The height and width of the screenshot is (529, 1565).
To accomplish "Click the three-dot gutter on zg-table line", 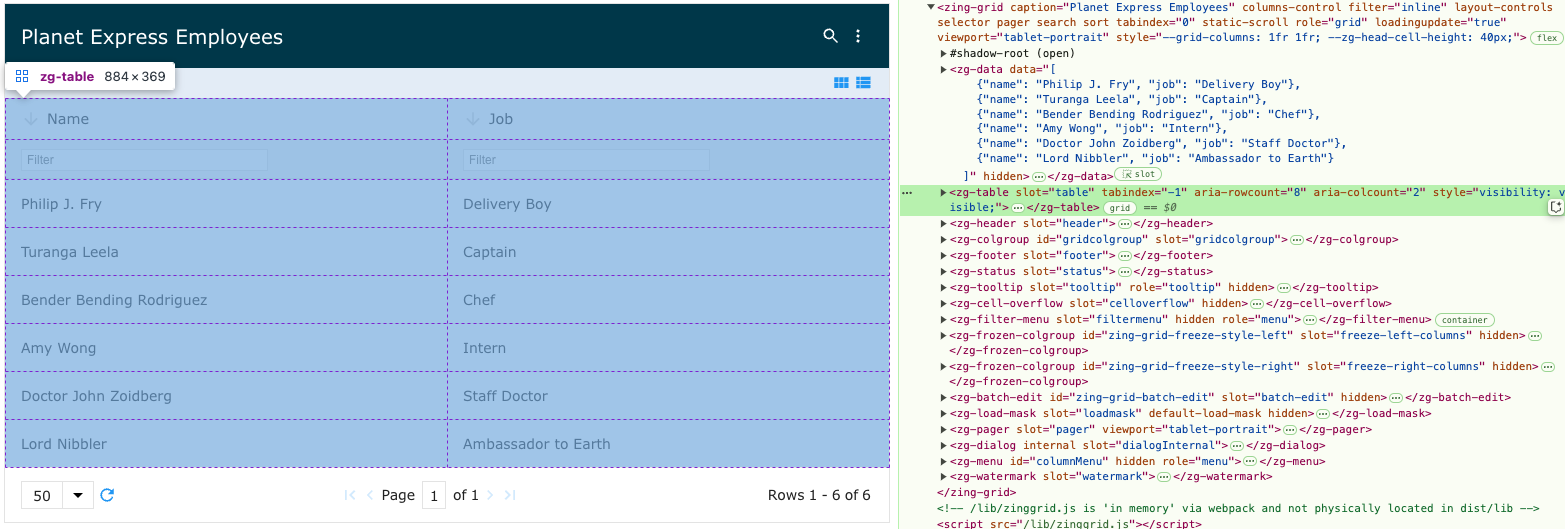I will 906,191.
